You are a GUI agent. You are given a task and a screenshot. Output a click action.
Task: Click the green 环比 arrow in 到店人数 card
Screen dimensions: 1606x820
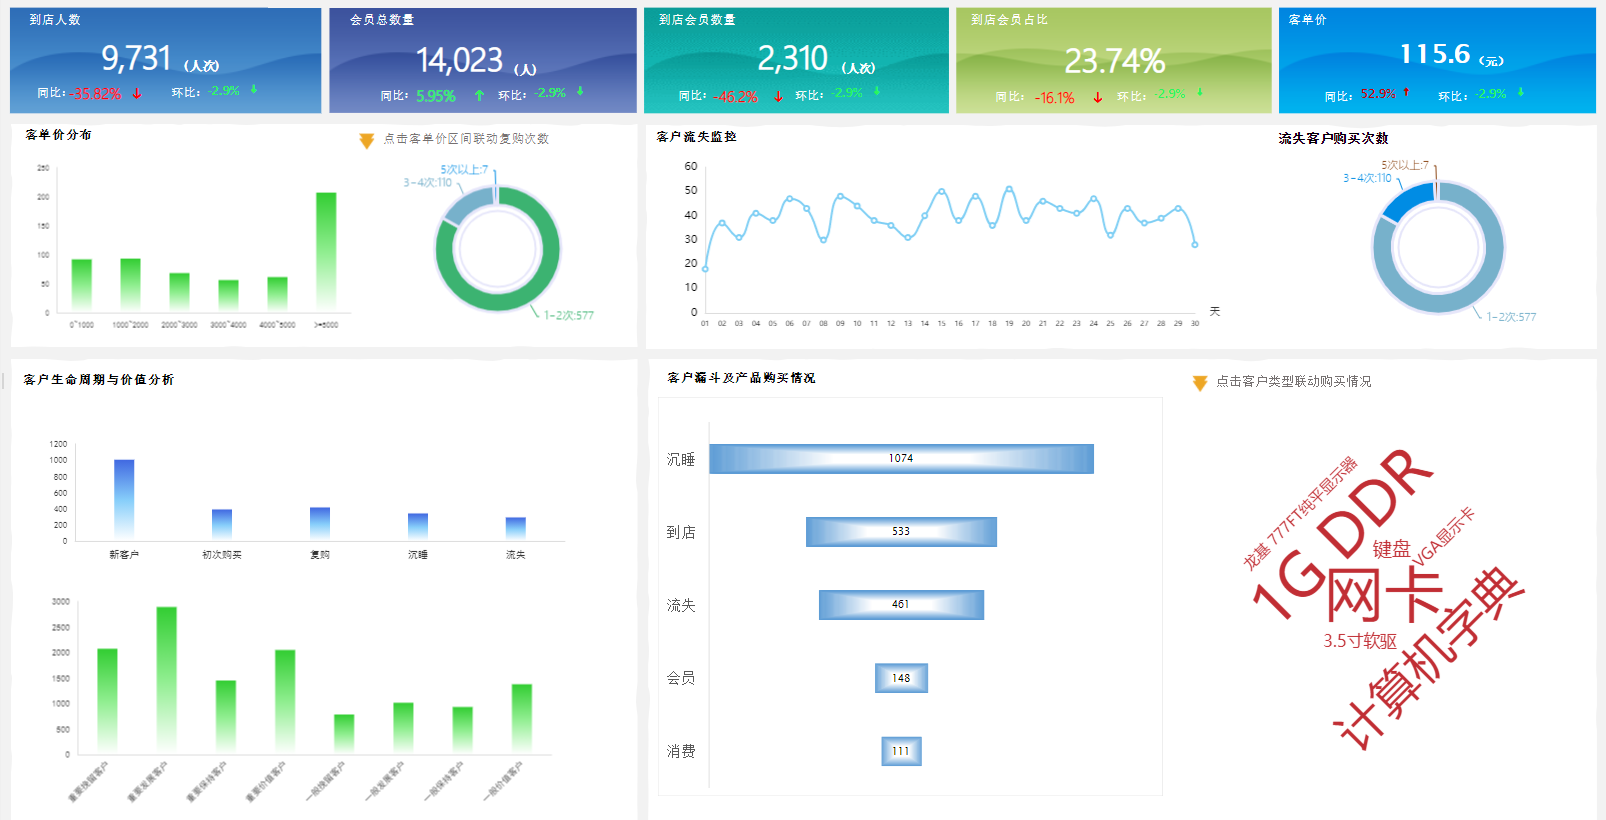coord(254,90)
